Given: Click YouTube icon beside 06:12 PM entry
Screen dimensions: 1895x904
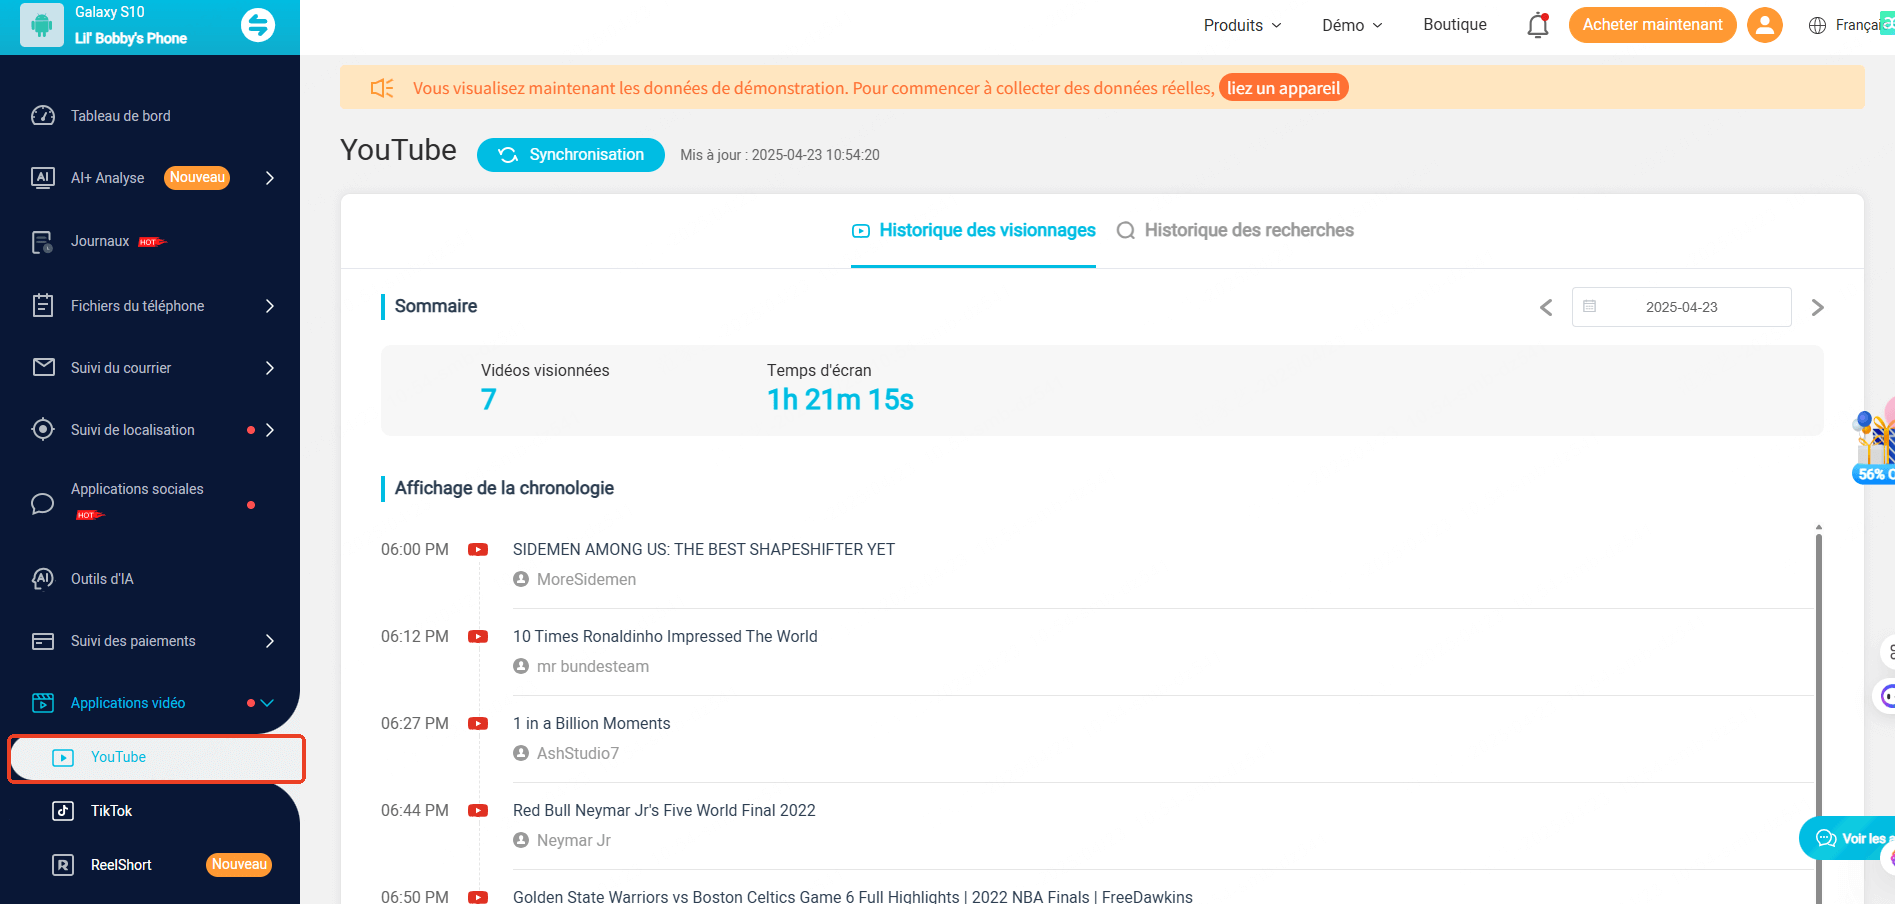Looking at the screenshot, I should pyautogui.click(x=478, y=637).
